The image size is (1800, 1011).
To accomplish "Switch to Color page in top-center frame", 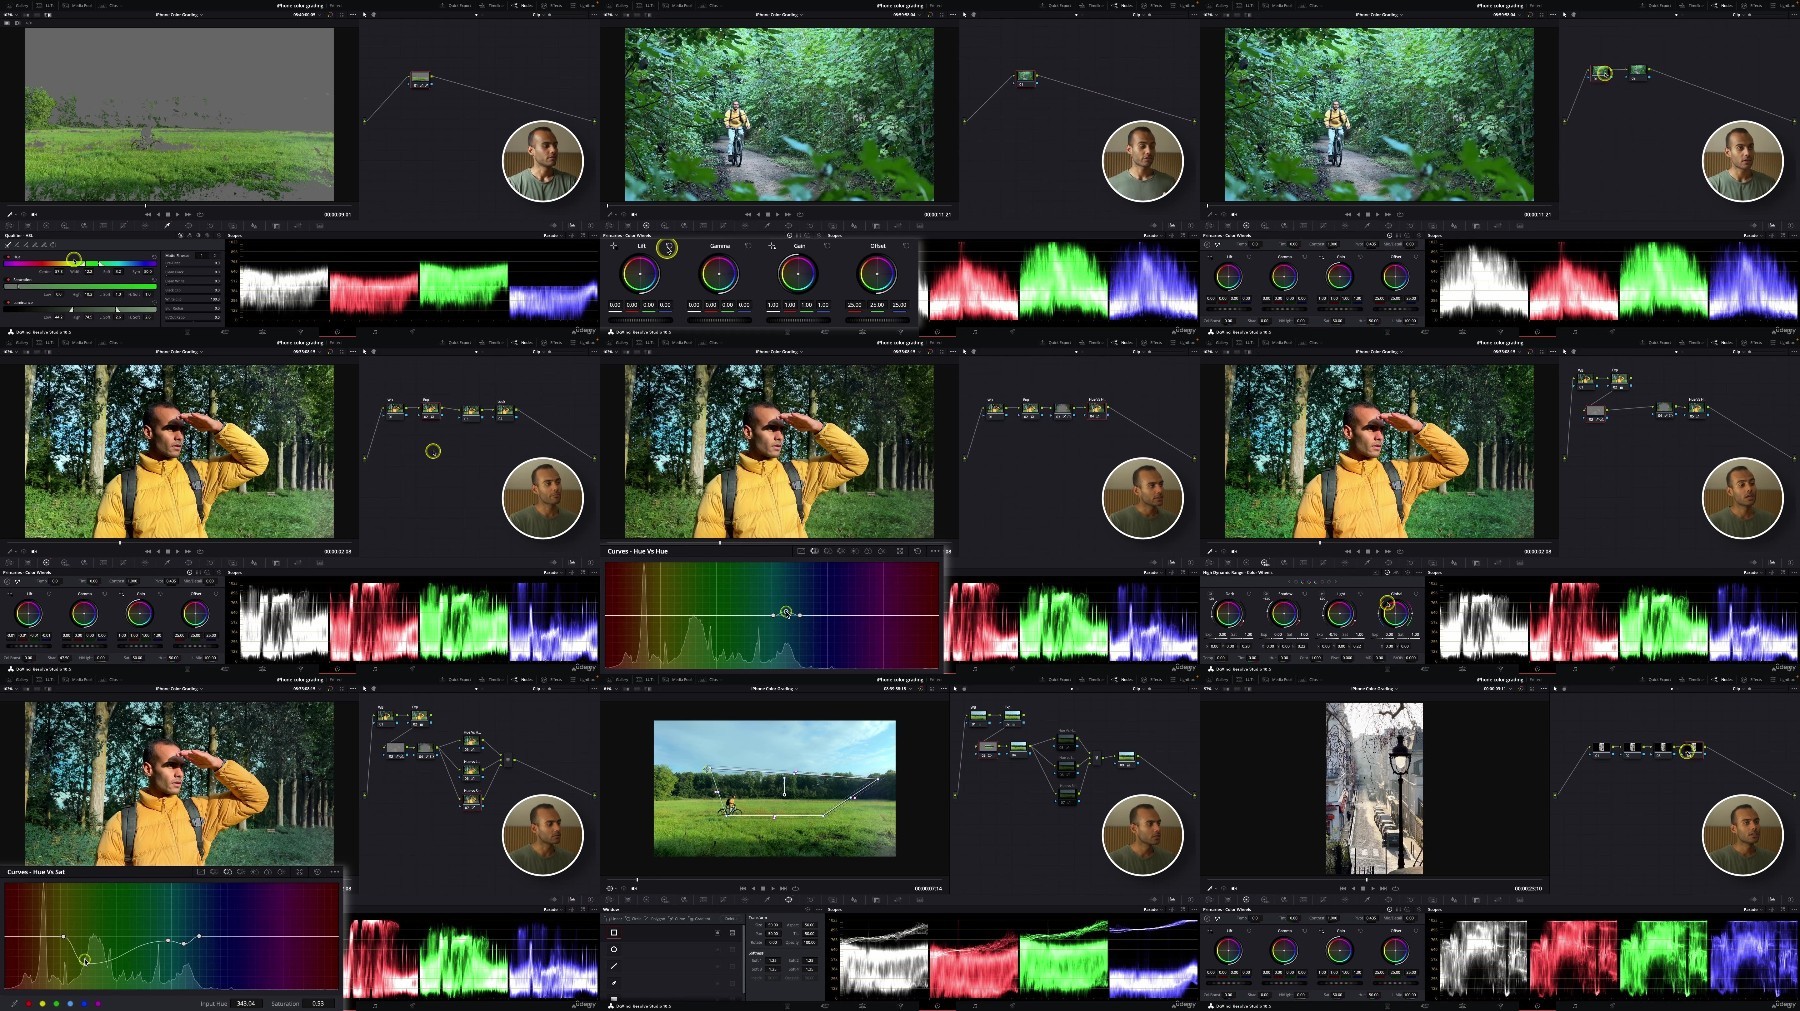I will [x=937, y=332].
